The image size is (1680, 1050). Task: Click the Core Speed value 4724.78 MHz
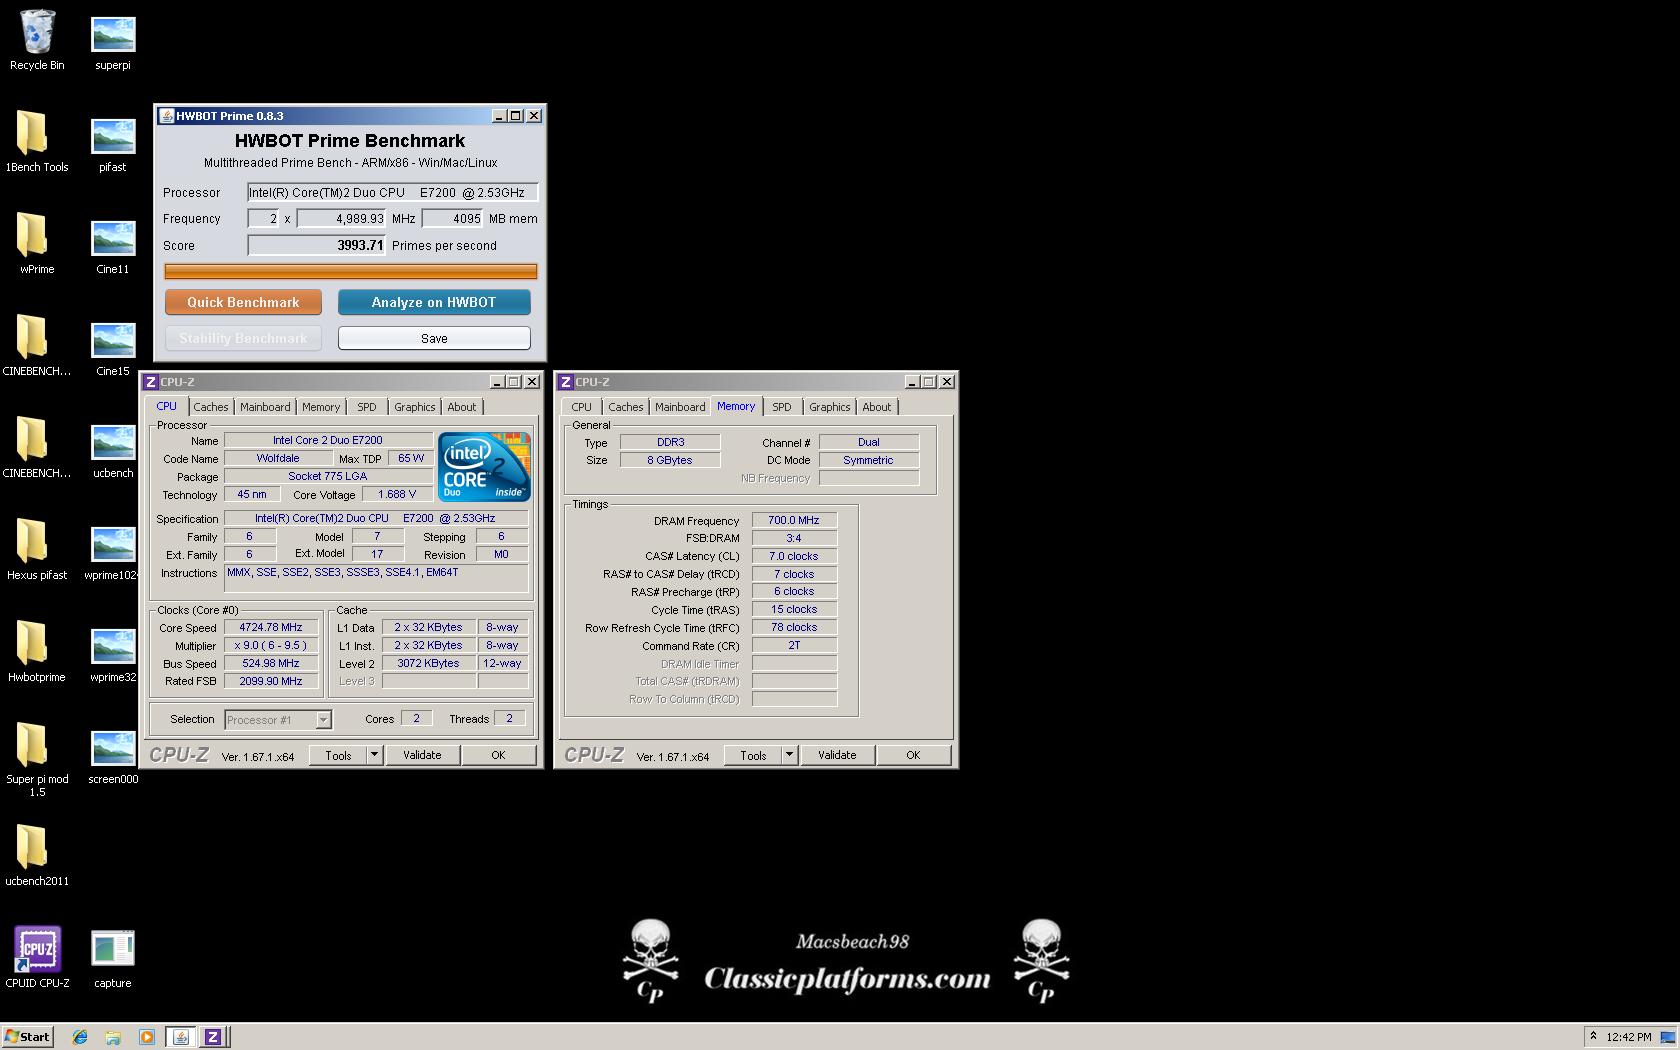(x=271, y=628)
